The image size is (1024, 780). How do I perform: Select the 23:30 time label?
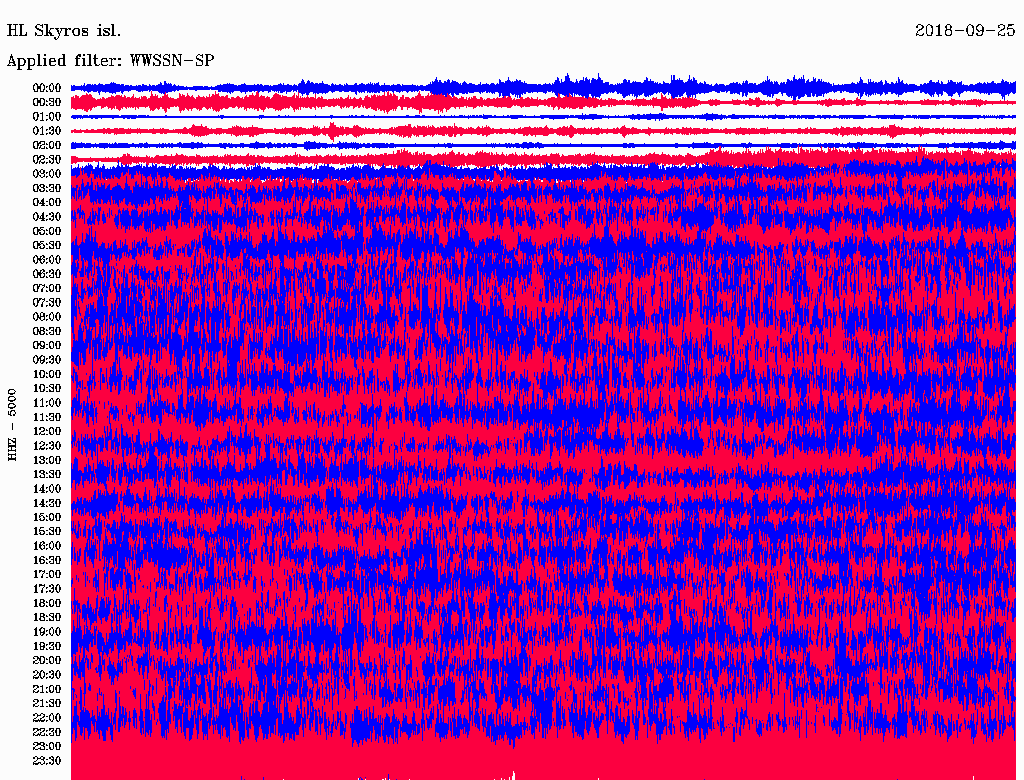click(47, 760)
